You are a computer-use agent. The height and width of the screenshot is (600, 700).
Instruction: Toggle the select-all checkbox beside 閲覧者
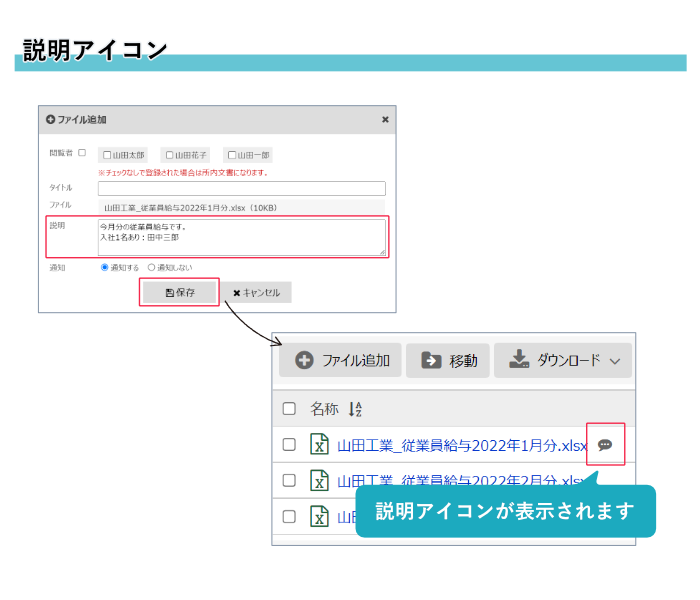point(82,153)
